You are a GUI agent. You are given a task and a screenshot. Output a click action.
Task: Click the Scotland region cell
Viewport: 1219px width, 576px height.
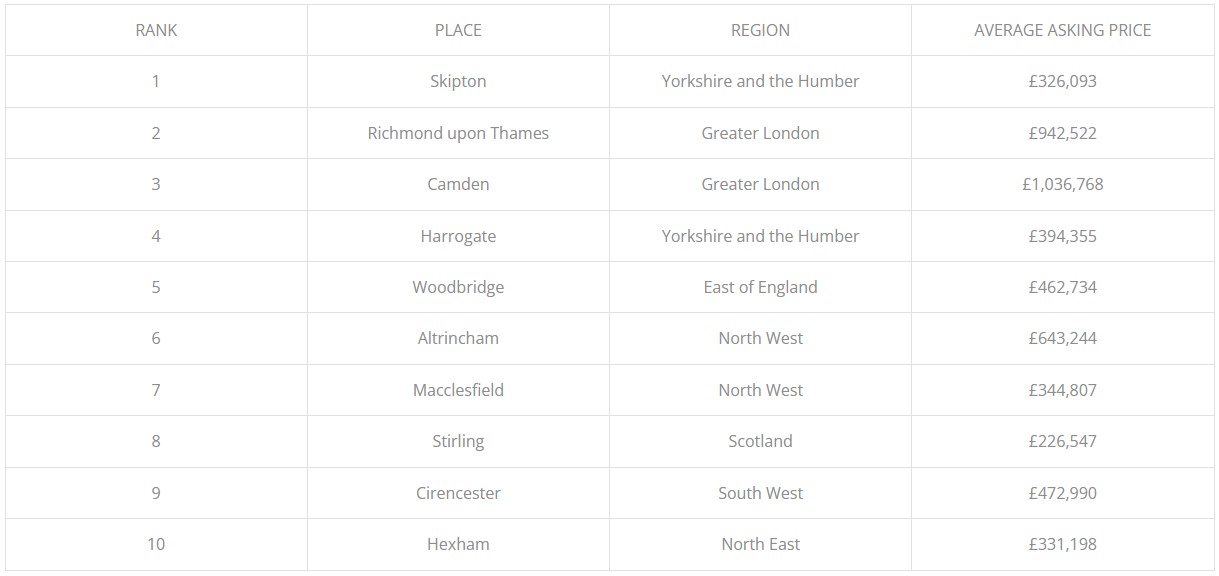pyautogui.click(x=760, y=441)
